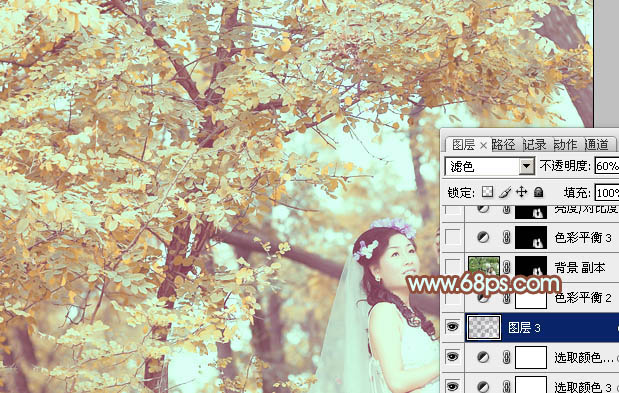This screenshot has height=393, width=619.
Task: Click the adjustment icon of 选取颜色 3 layer
Action: click(483, 387)
